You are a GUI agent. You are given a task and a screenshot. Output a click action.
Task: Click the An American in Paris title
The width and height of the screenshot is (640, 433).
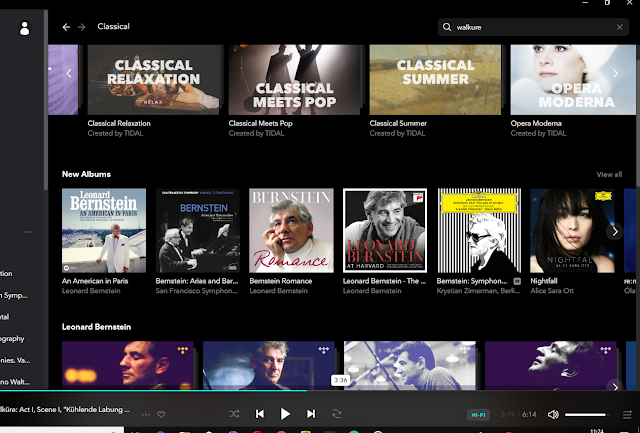pyautogui.click(x=95, y=281)
